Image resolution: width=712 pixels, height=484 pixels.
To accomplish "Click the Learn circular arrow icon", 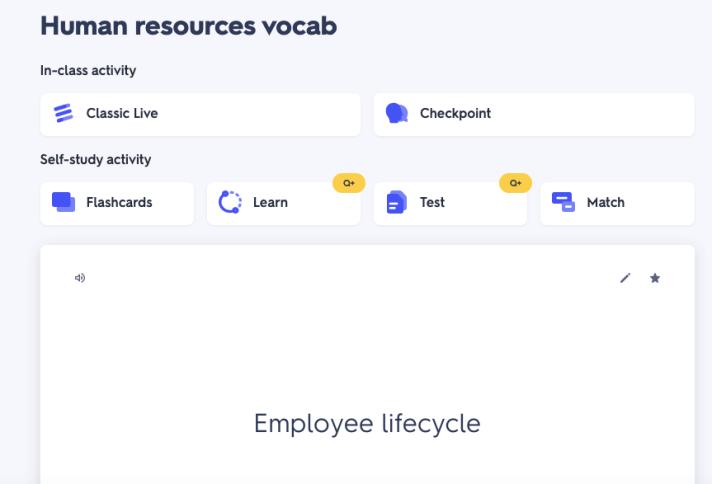I will pos(230,202).
